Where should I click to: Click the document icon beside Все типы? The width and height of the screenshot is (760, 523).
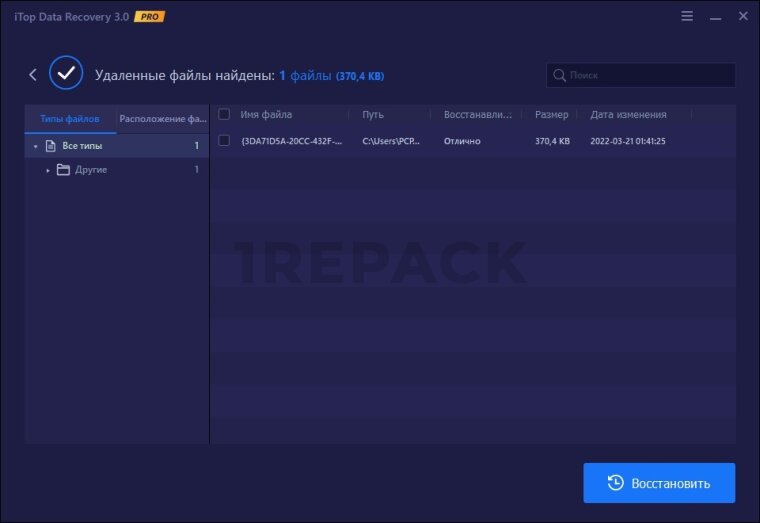[50, 146]
